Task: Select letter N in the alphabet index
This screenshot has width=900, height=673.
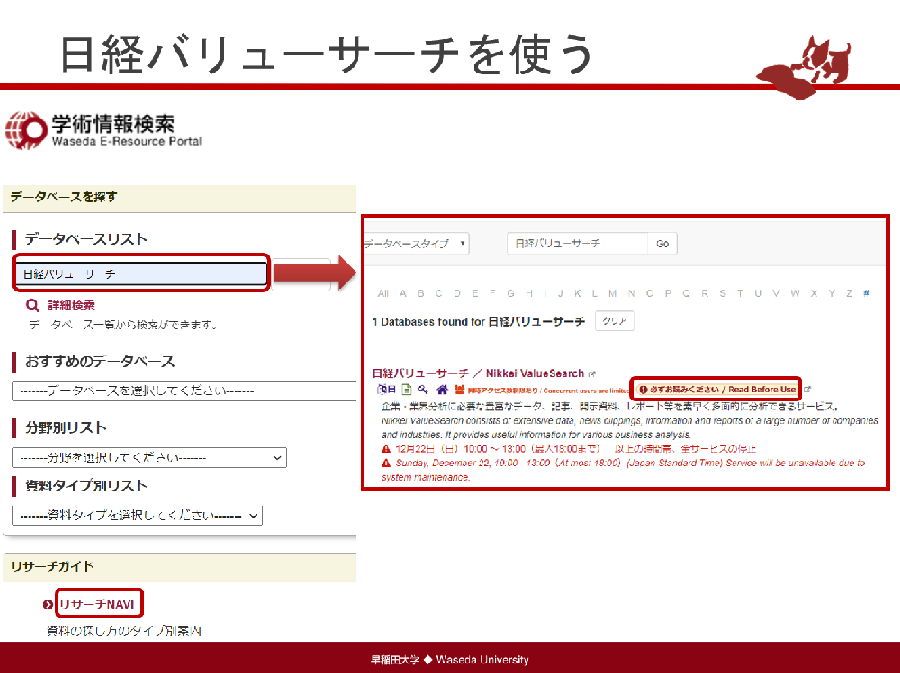Action: coord(631,294)
